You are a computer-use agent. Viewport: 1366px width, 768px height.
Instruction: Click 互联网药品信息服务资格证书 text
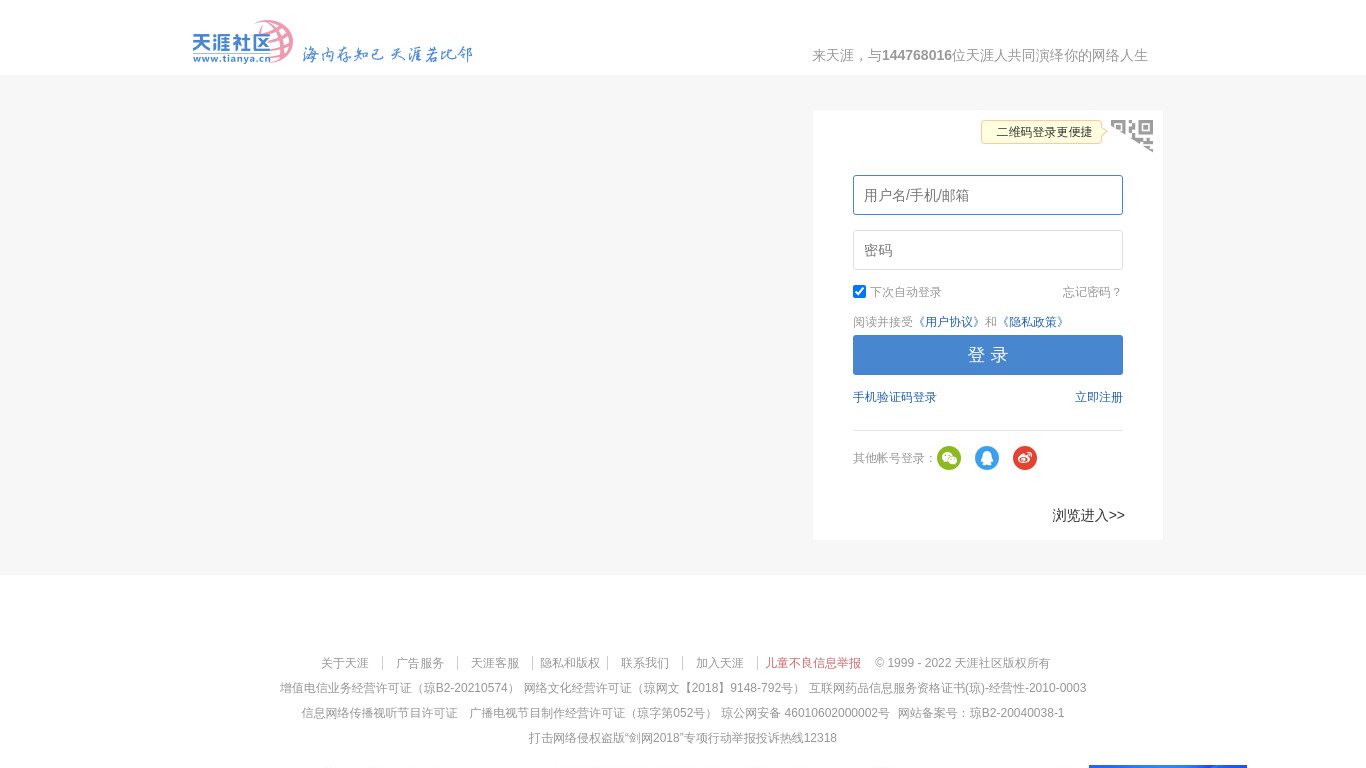(947, 688)
